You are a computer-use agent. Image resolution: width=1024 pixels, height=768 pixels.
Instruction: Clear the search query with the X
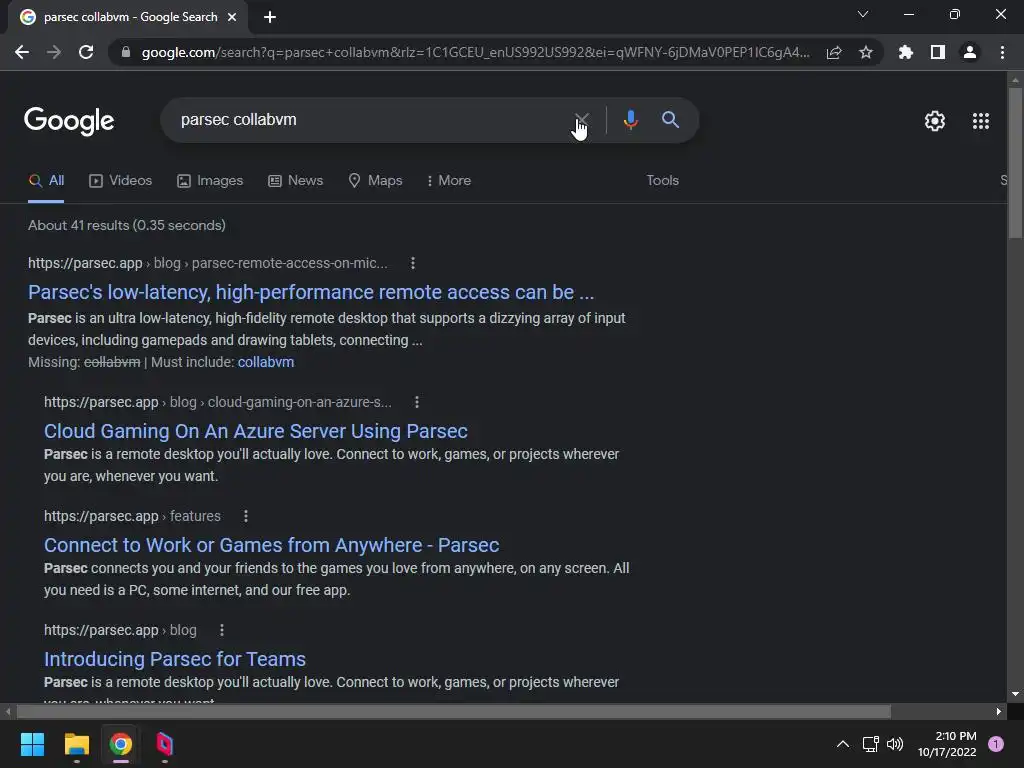(581, 120)
